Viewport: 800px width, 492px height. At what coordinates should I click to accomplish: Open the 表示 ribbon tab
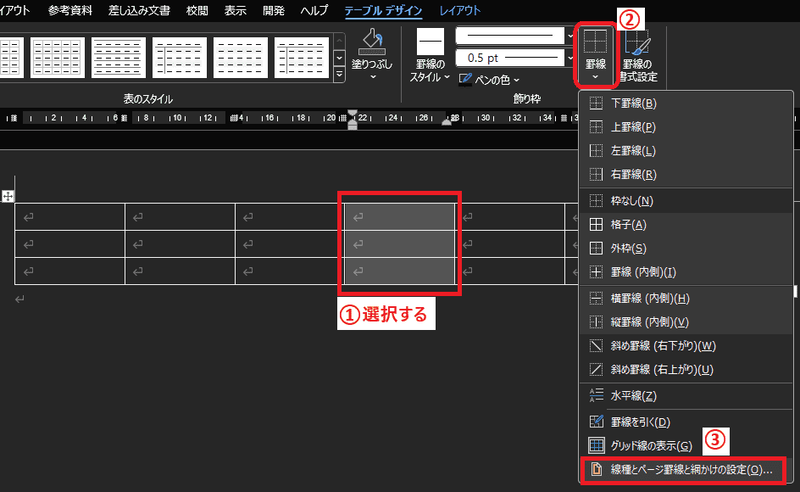235,11
